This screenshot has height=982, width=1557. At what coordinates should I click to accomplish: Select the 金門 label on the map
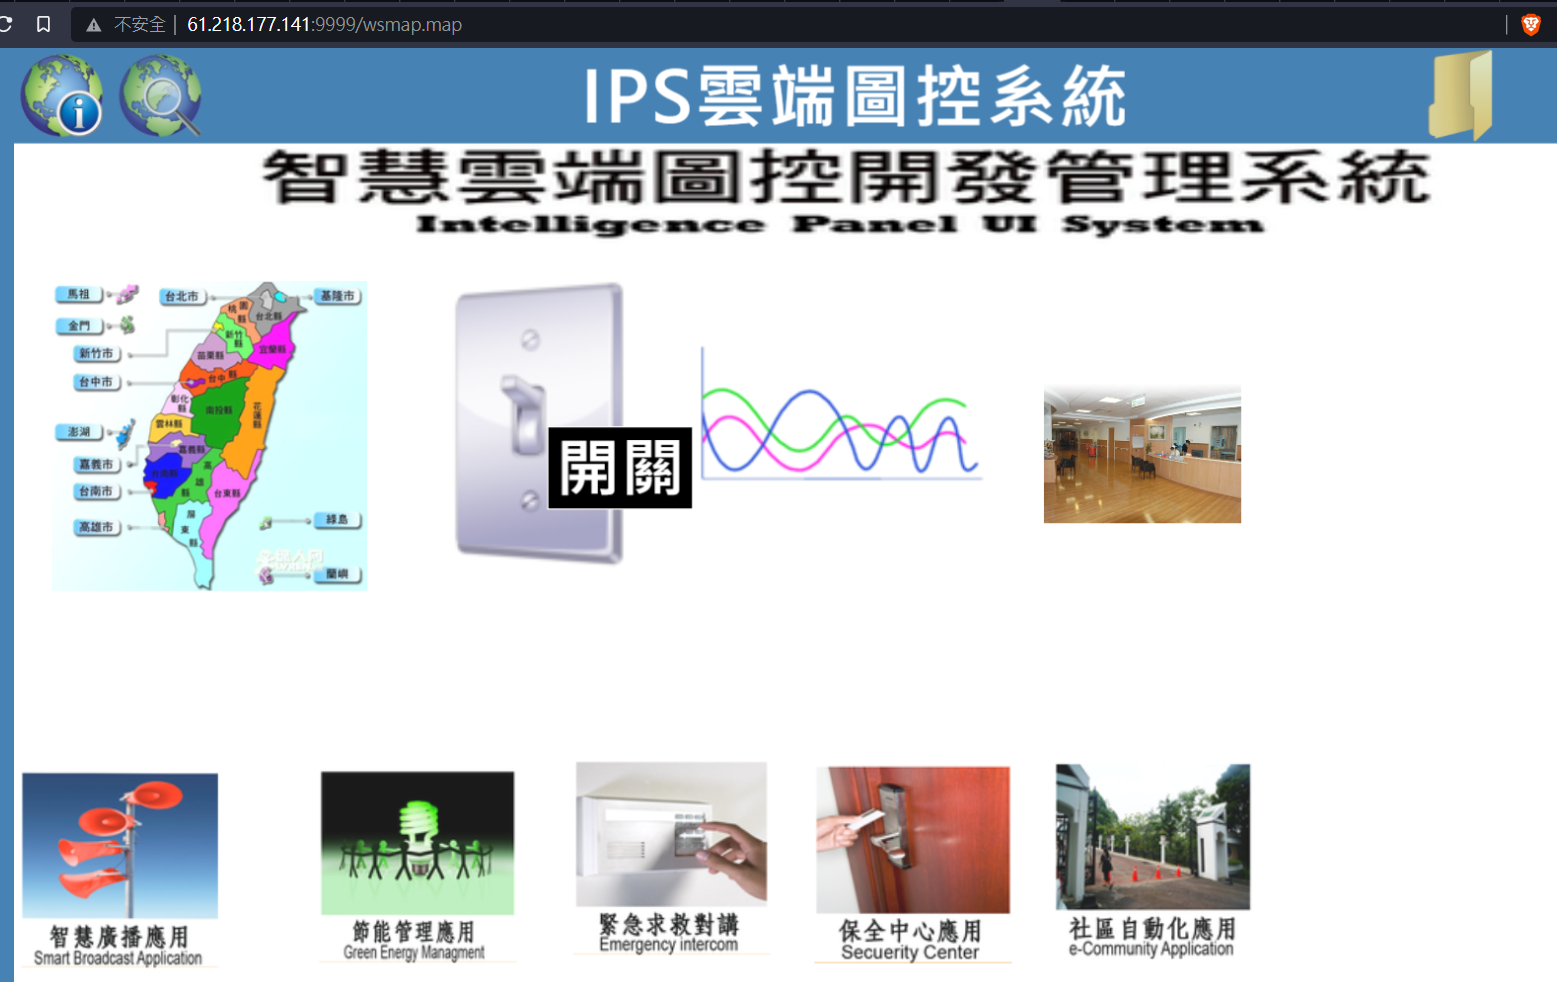[80, 326]
